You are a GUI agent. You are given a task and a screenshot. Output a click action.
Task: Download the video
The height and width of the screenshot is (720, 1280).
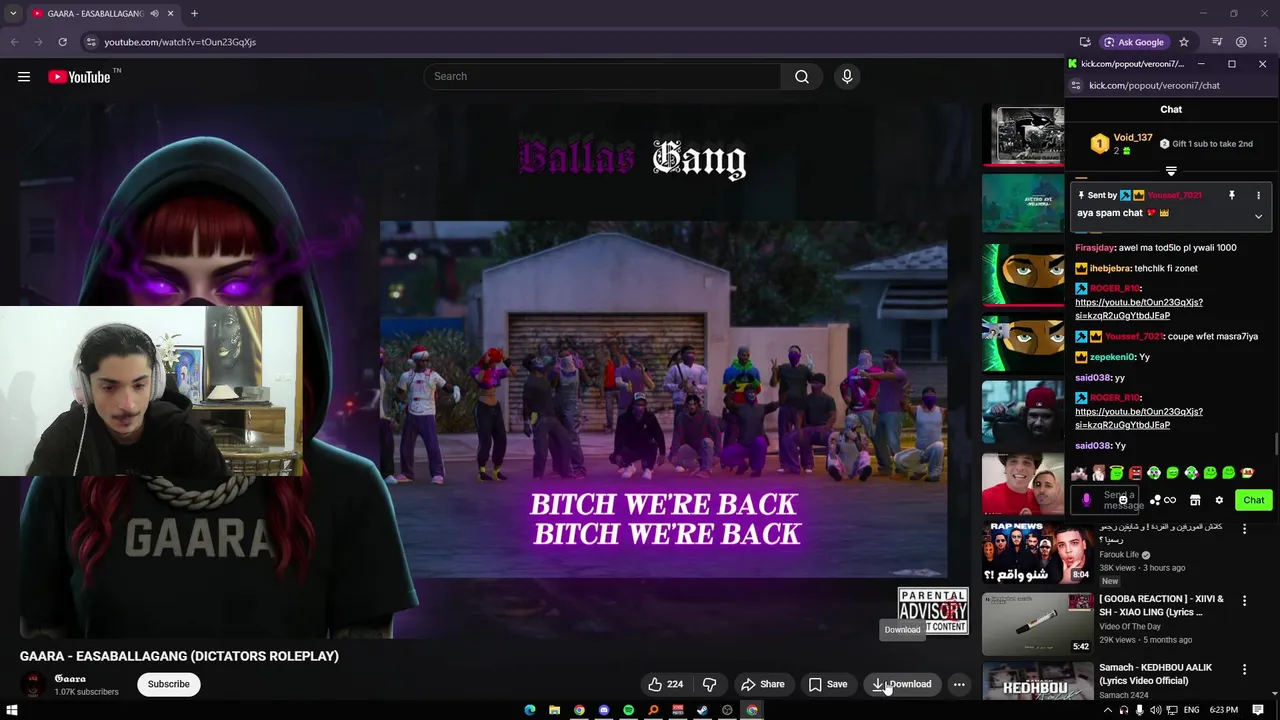(902, 684)
